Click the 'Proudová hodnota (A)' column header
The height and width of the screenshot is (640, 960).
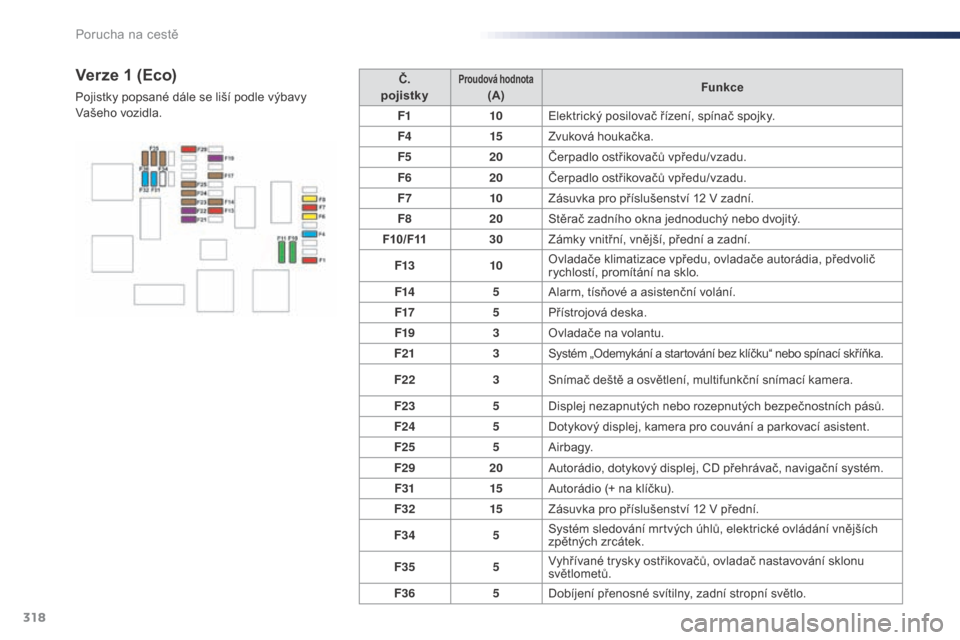496,87
